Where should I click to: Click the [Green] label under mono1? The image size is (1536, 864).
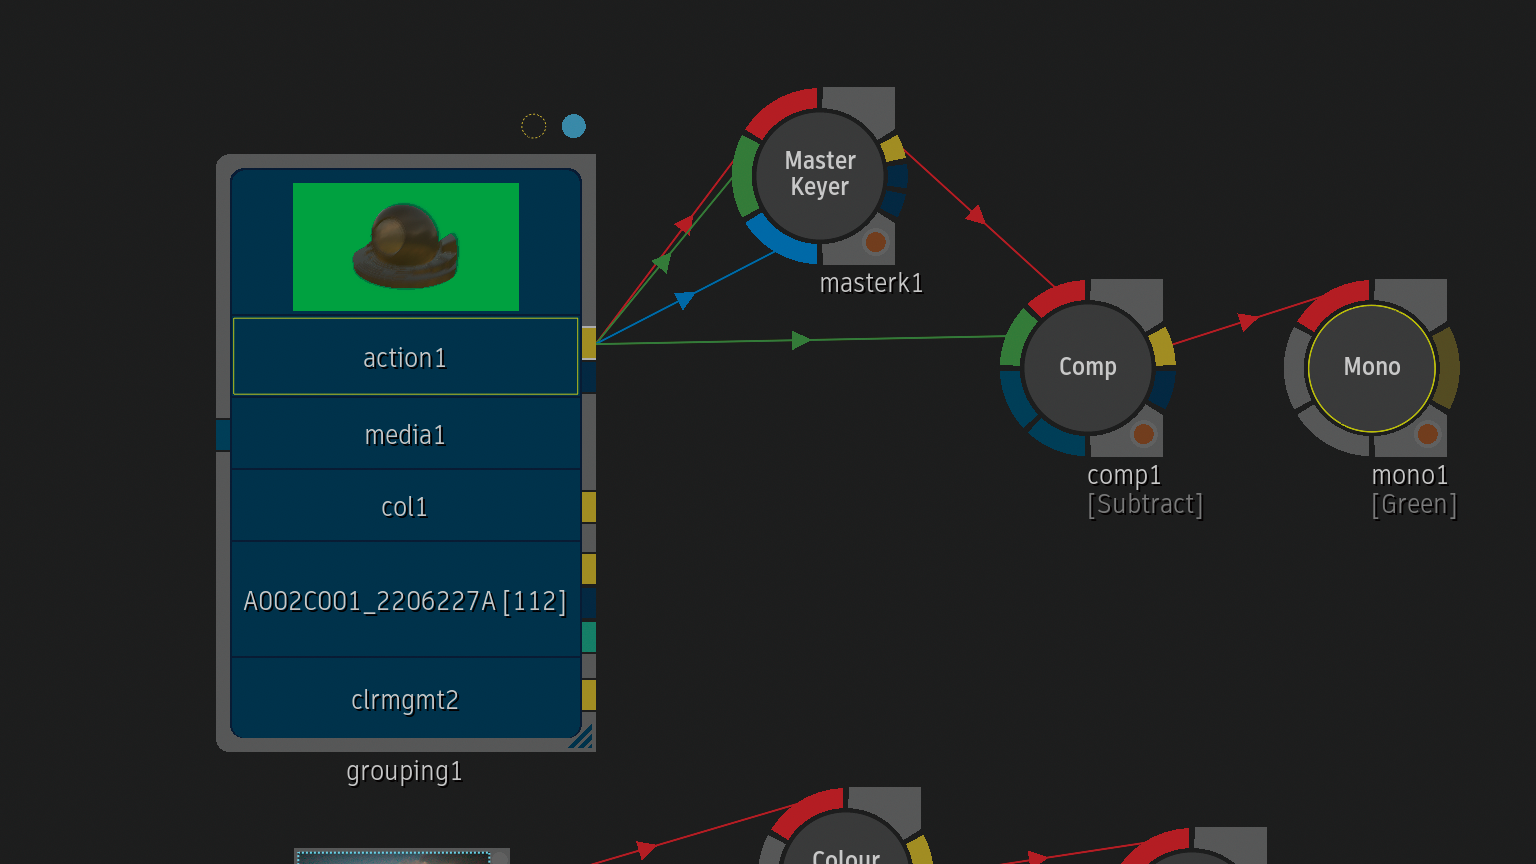pyautogui.click(x=1414, y=504)
